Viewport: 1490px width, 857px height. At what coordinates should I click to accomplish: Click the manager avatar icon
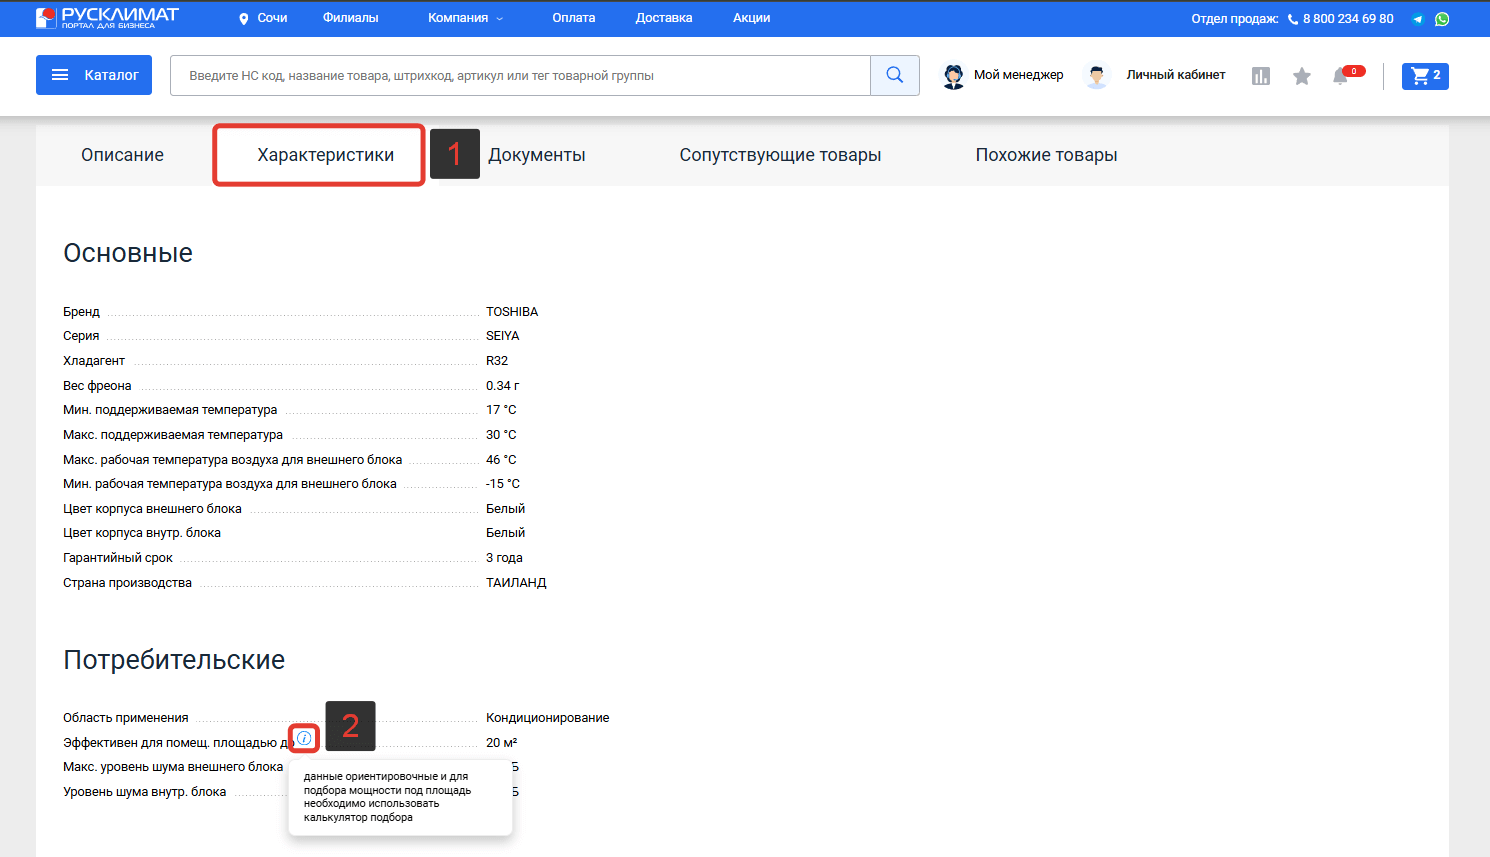954,76
